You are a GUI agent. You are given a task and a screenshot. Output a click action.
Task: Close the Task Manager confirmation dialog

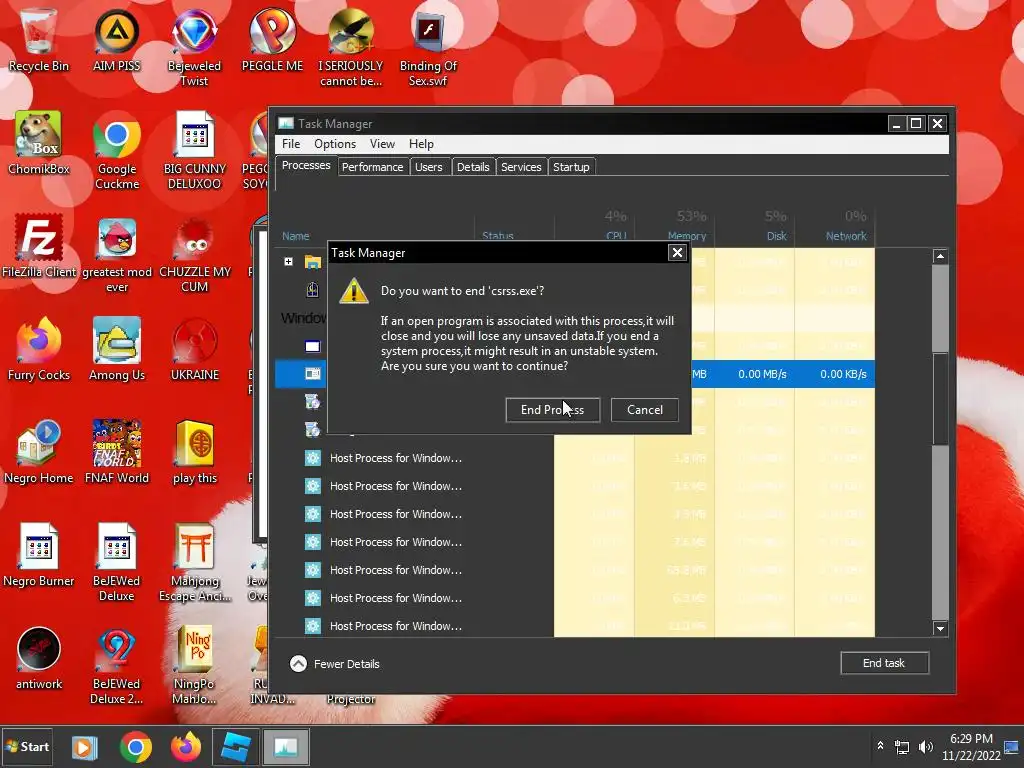677,252
